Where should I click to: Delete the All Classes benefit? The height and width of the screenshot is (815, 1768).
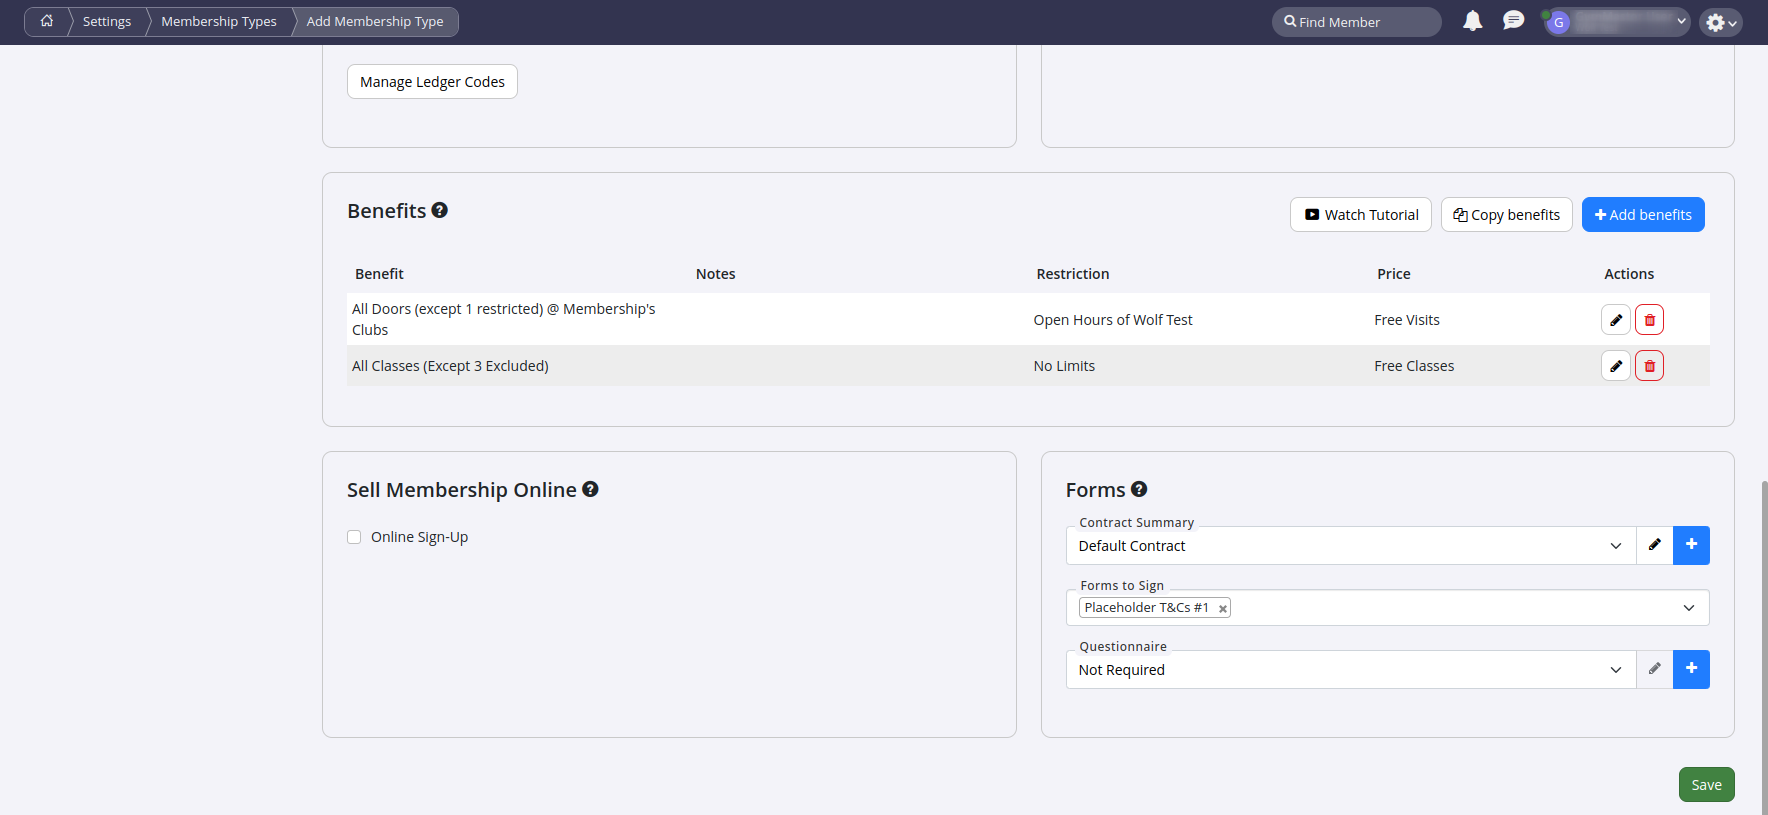(1649, 366)
